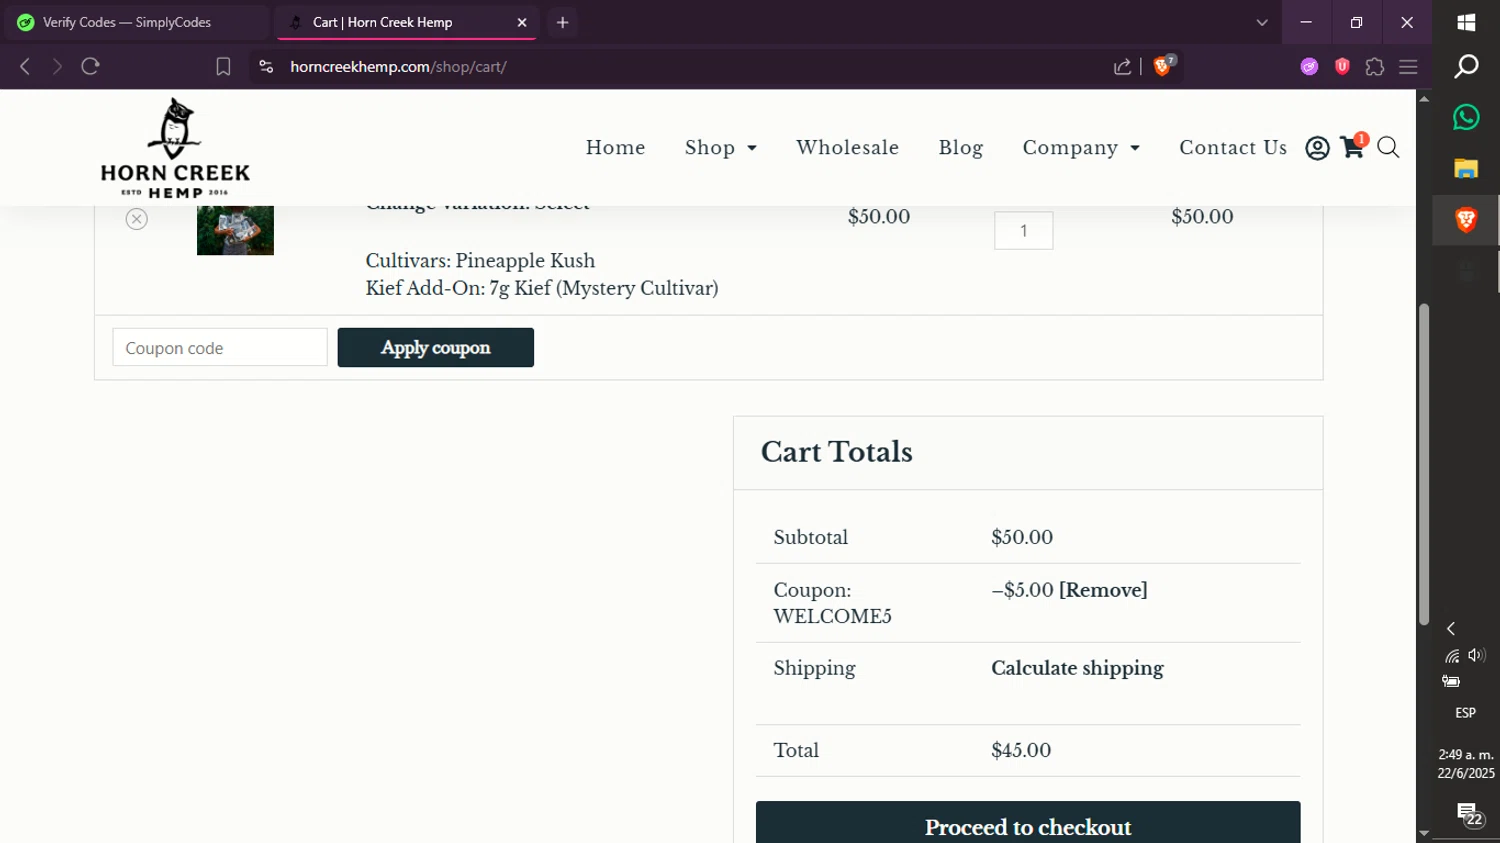Open the site search magnifier icon
The width and height of the screenshot is (1500, 843).
click(1388, 148)
